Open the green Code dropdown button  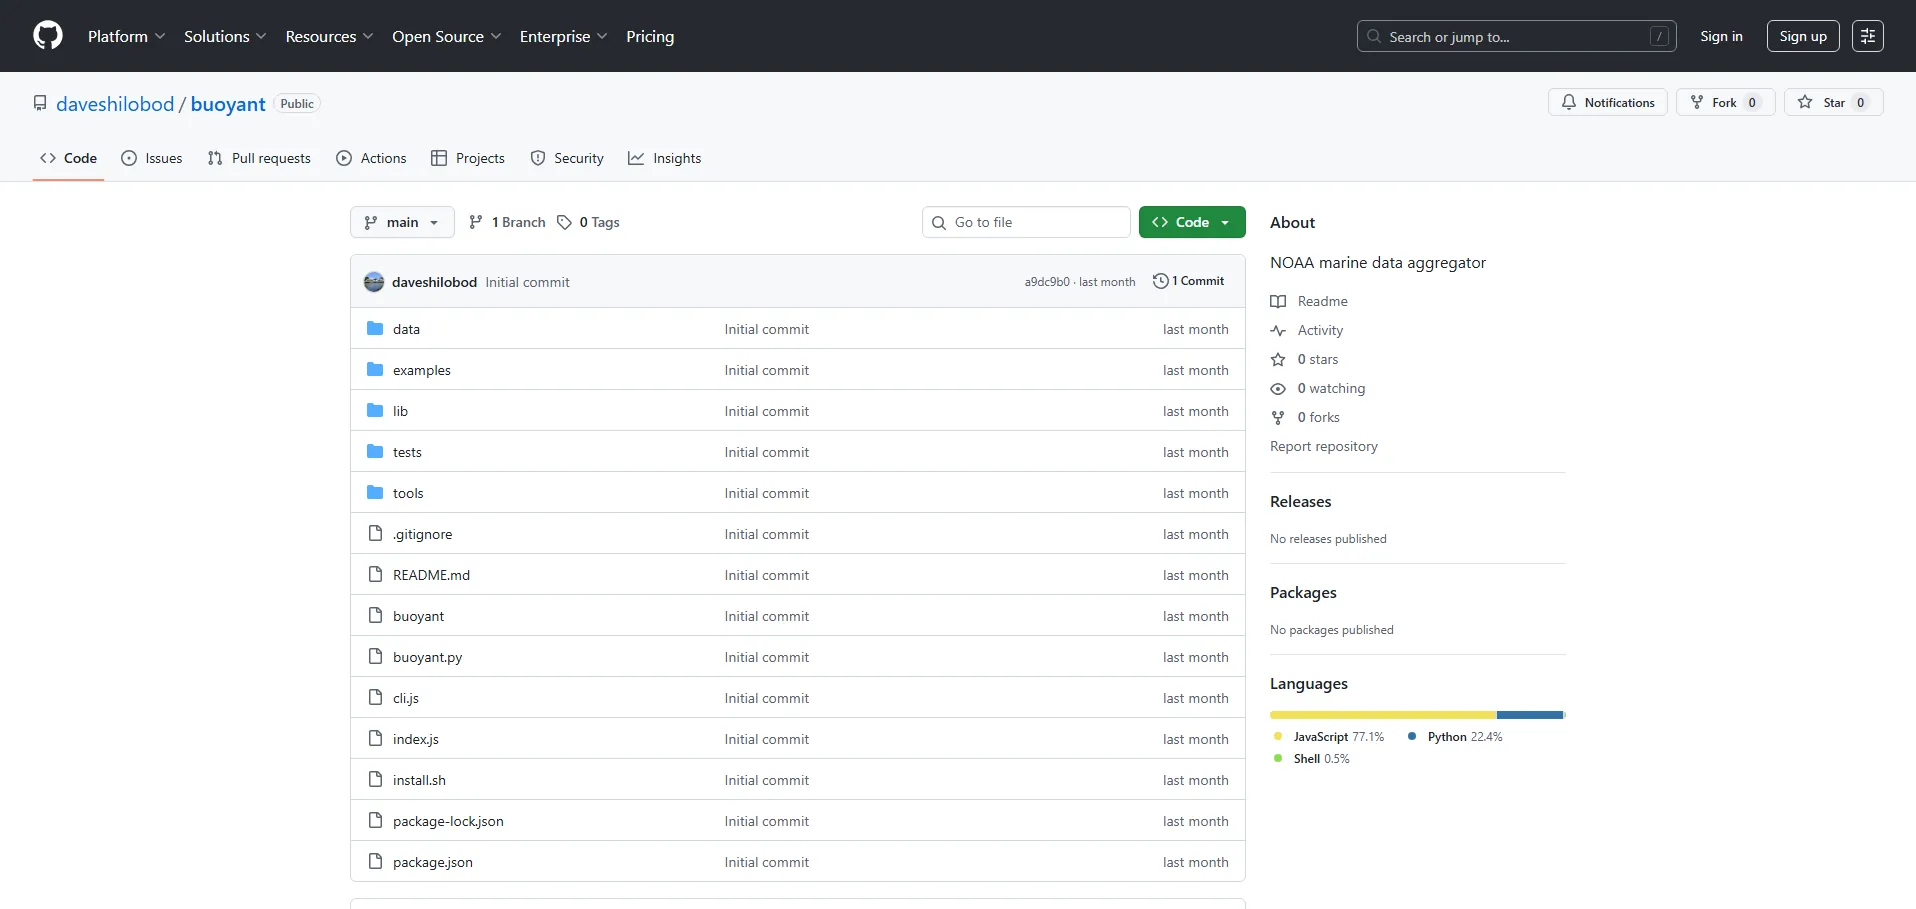pyautogui.click(x=1191, y=222)
